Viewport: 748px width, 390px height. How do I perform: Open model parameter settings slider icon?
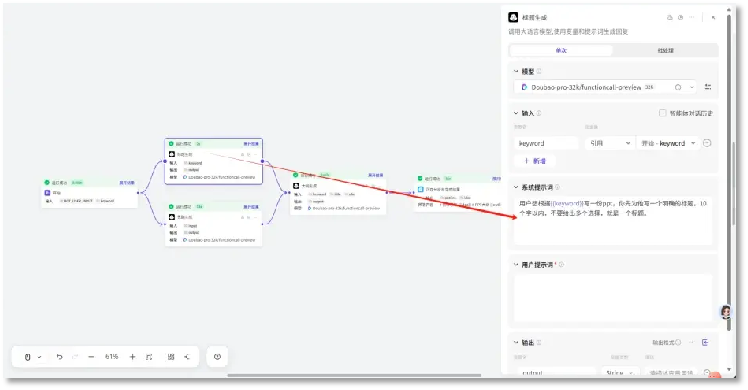[708, 87]
